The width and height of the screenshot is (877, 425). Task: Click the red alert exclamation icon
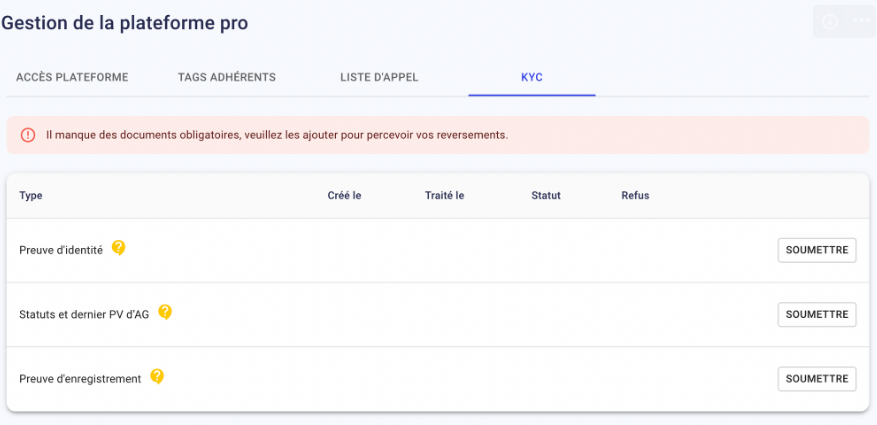(27, 135)
